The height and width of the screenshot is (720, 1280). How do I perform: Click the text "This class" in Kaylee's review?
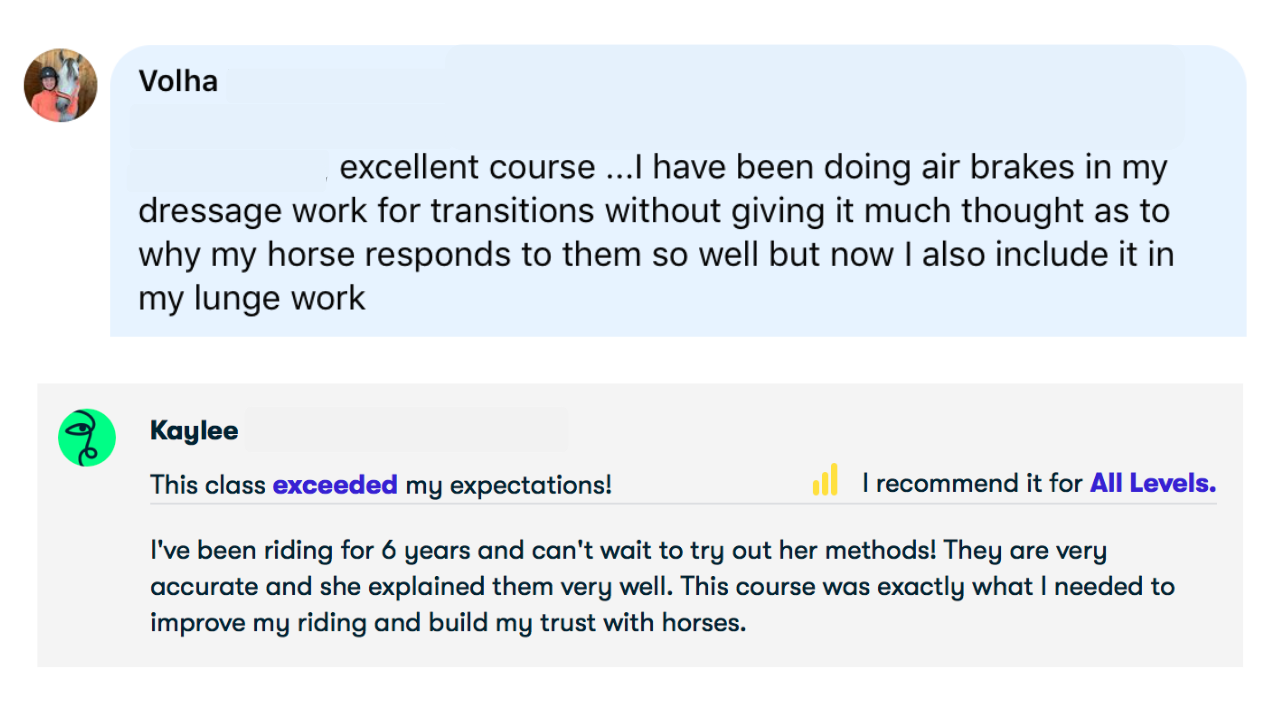pyautogui.click(x=207, y=485)
